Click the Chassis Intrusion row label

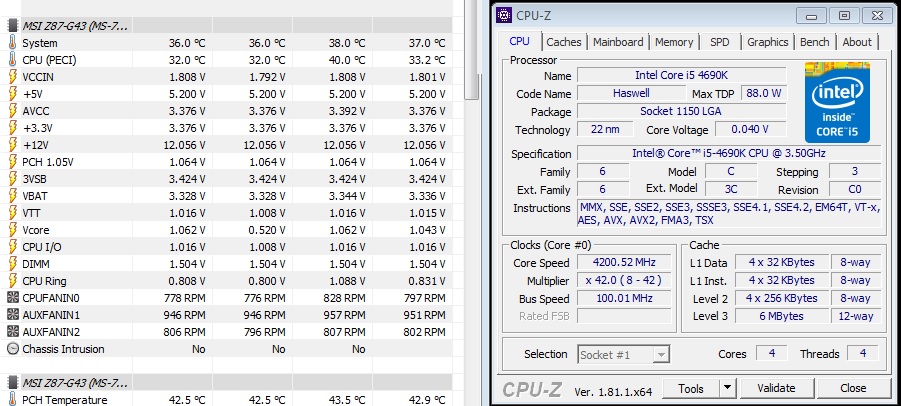[63, 349]
